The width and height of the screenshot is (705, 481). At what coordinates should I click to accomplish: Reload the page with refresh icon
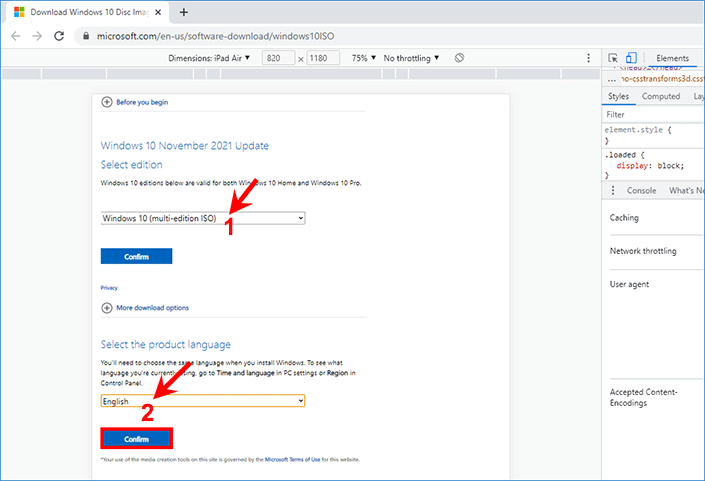click(59, 36)
